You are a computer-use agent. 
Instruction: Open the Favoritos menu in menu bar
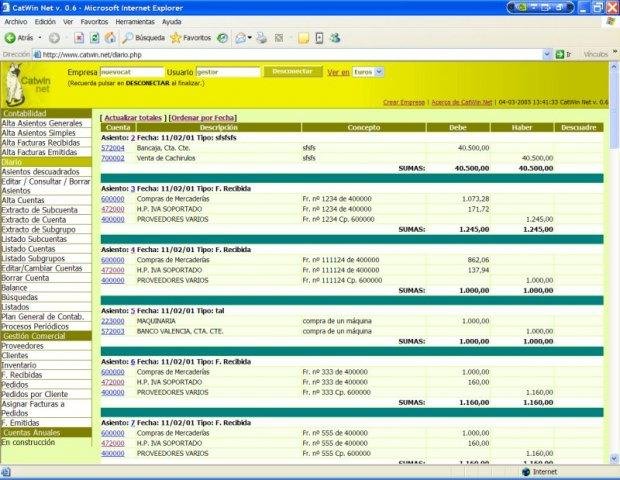coord(94,22)
